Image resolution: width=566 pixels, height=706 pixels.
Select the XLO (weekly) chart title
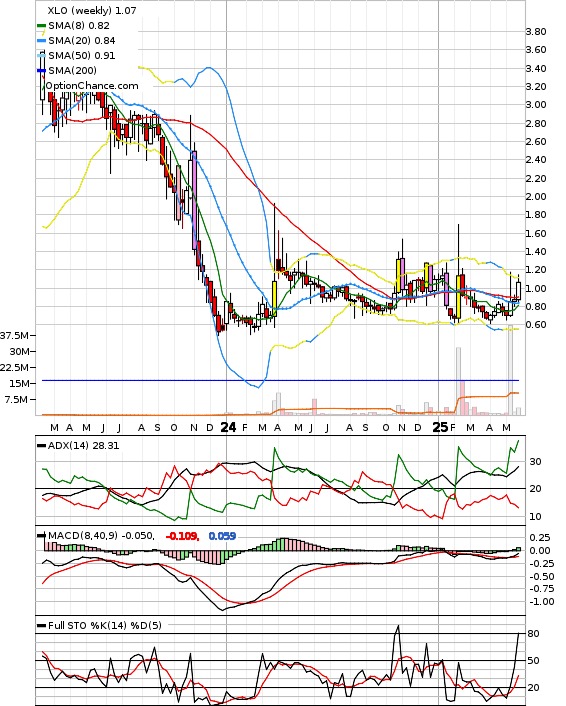91,10
